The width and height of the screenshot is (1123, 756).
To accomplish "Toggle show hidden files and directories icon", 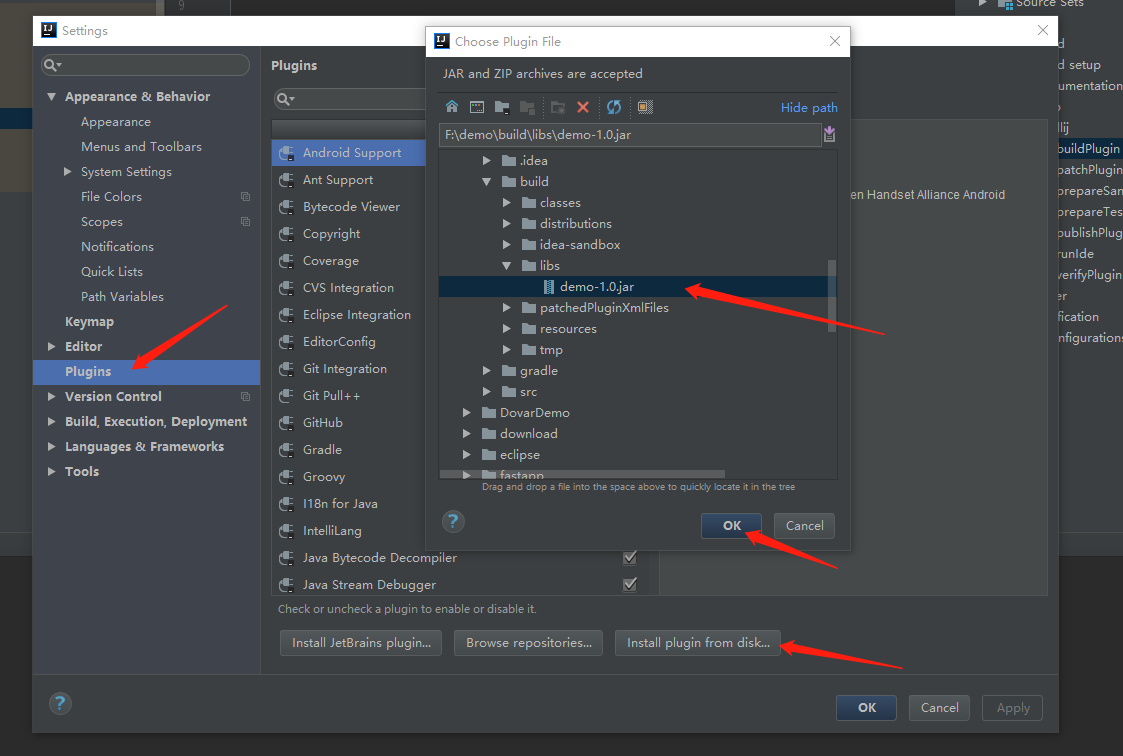I will 645,107.
